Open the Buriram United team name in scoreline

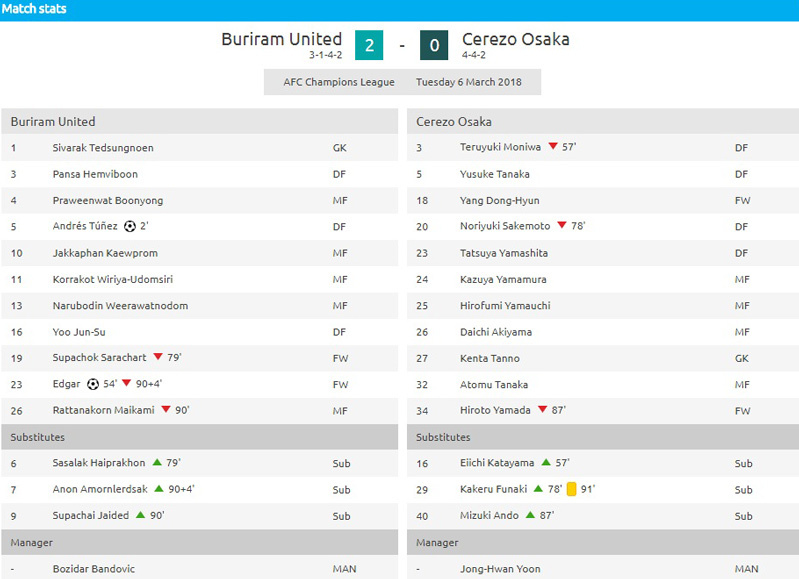pos(281,40)
